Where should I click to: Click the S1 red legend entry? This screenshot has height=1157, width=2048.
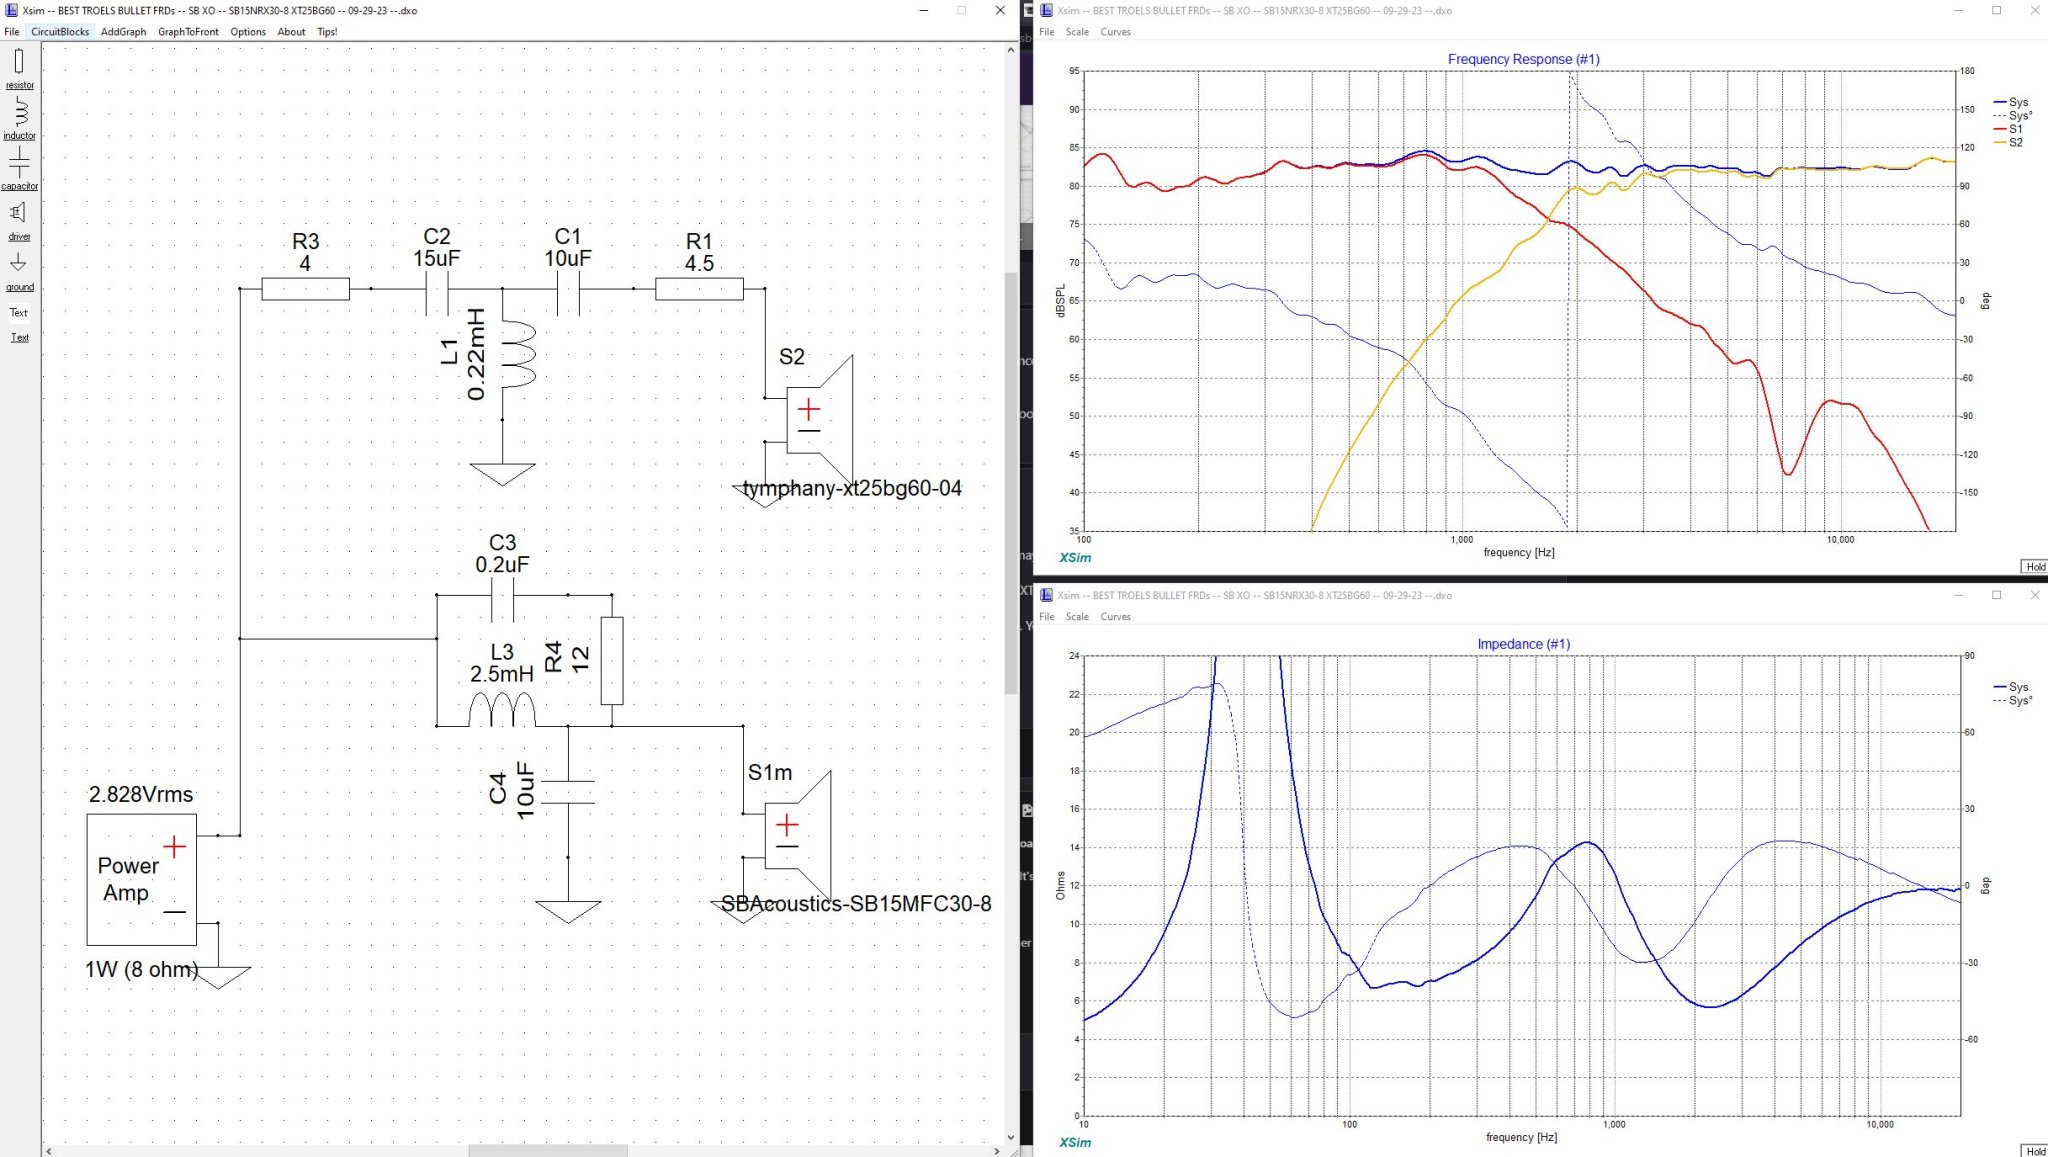click(x=2008, y=129)
